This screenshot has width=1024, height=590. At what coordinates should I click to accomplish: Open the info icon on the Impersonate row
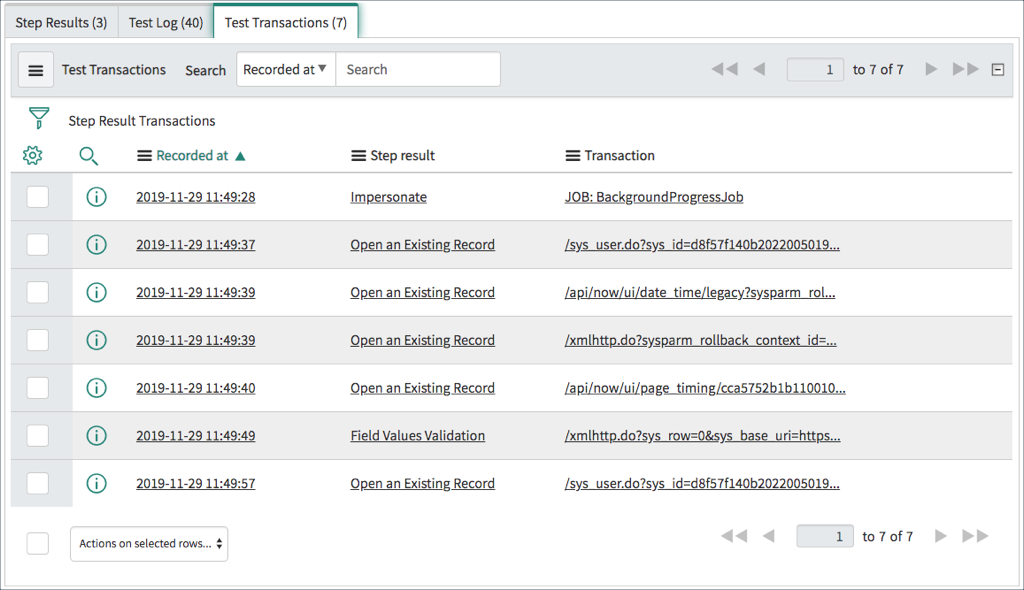[x=96, y=196]
